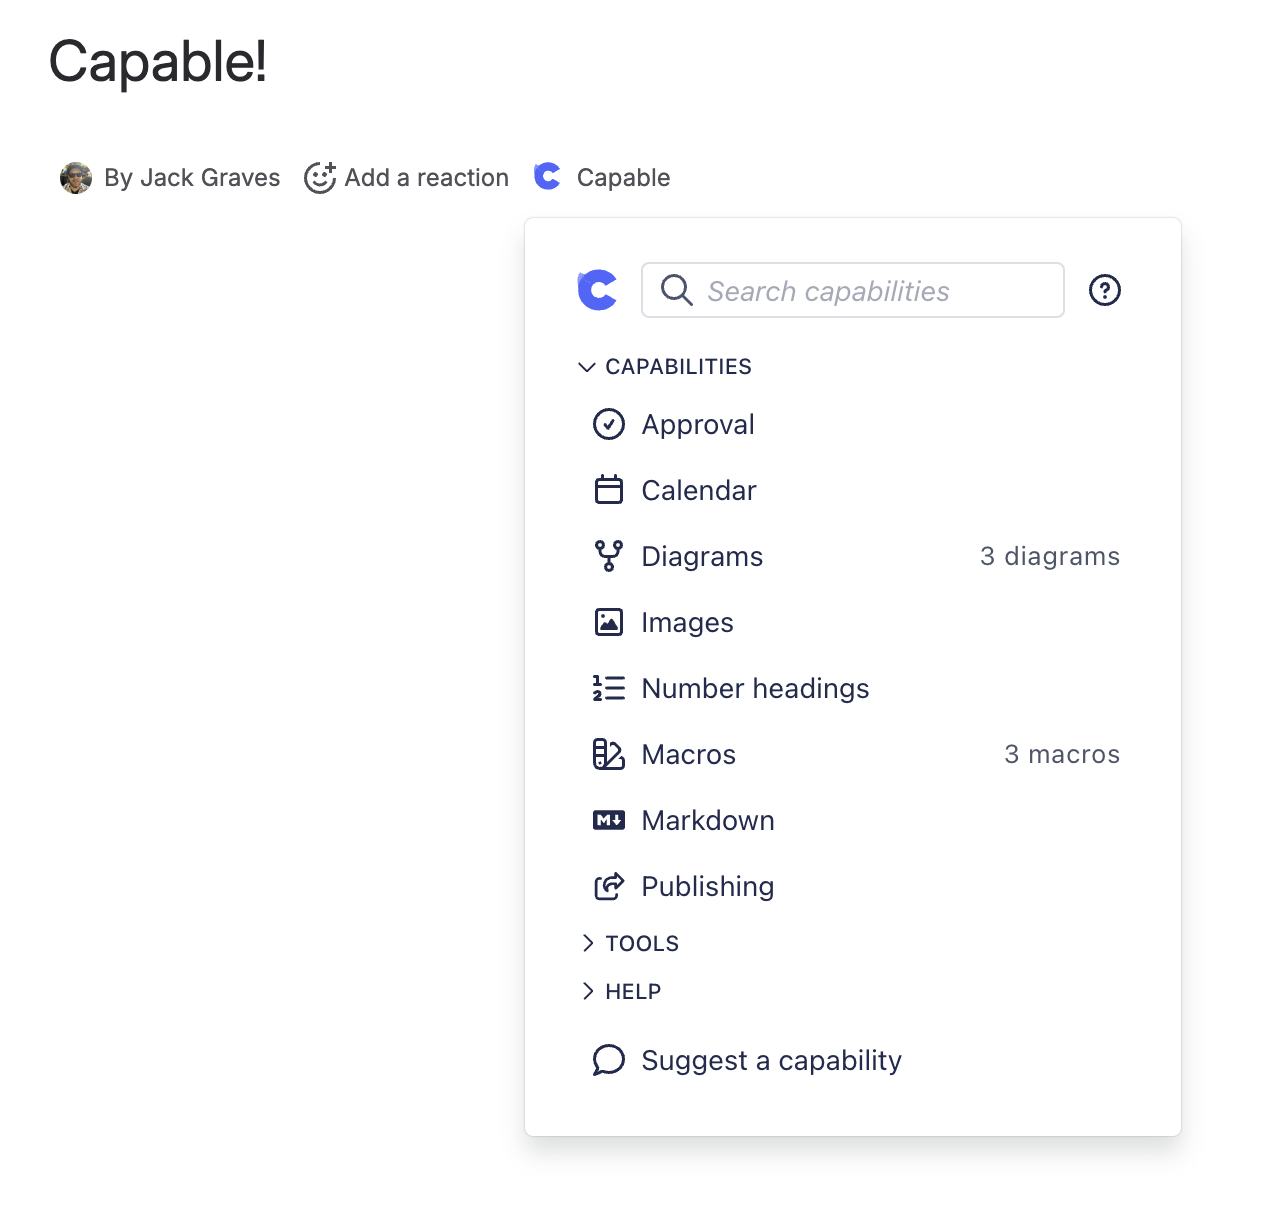Viewport: 1272px width, 1214px height.
Task: Click Suggest a capability
Action: (771, 1060)
